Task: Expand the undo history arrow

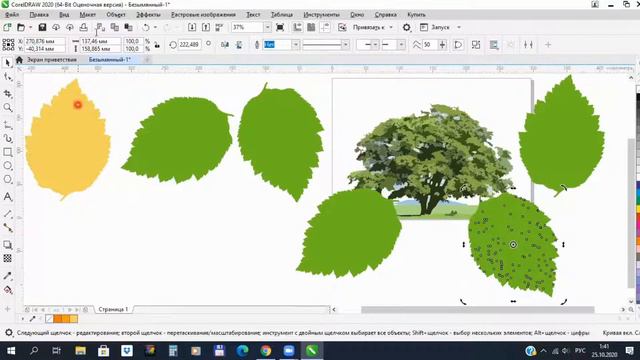Action: 156,27
